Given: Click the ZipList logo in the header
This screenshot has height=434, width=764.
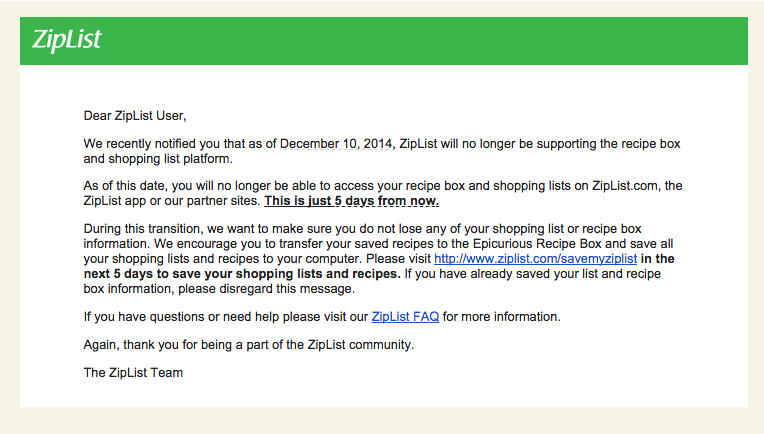Looking at the screenshot, I should pos(67,41).
